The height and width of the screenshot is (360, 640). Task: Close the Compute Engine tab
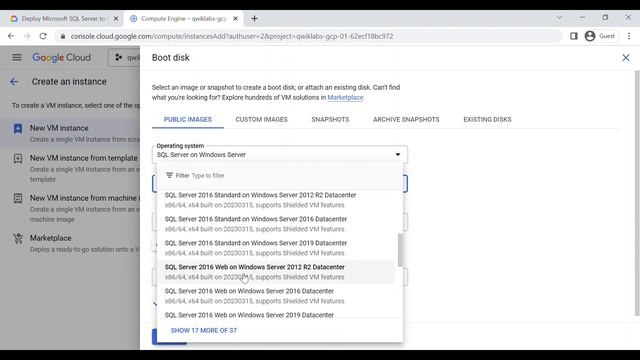pyautogui.click(x=236, y=18)
